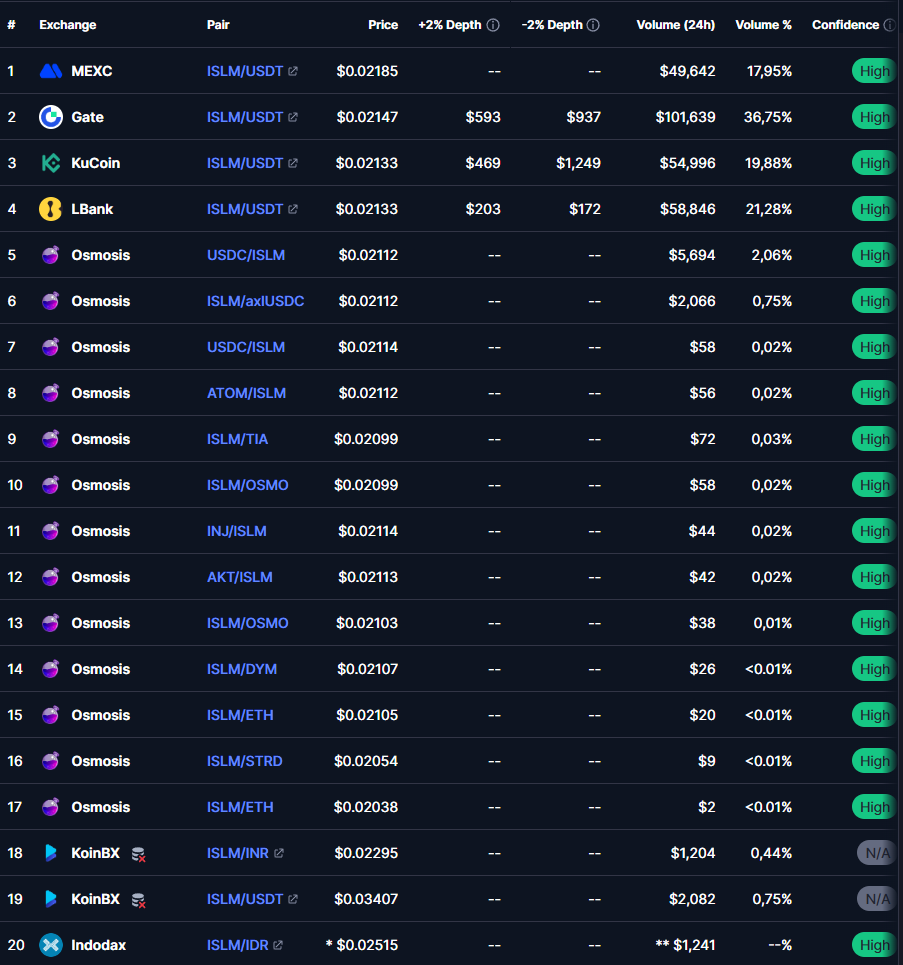
Task: Select the $101,639 volume cell
Action: point(685,117)
